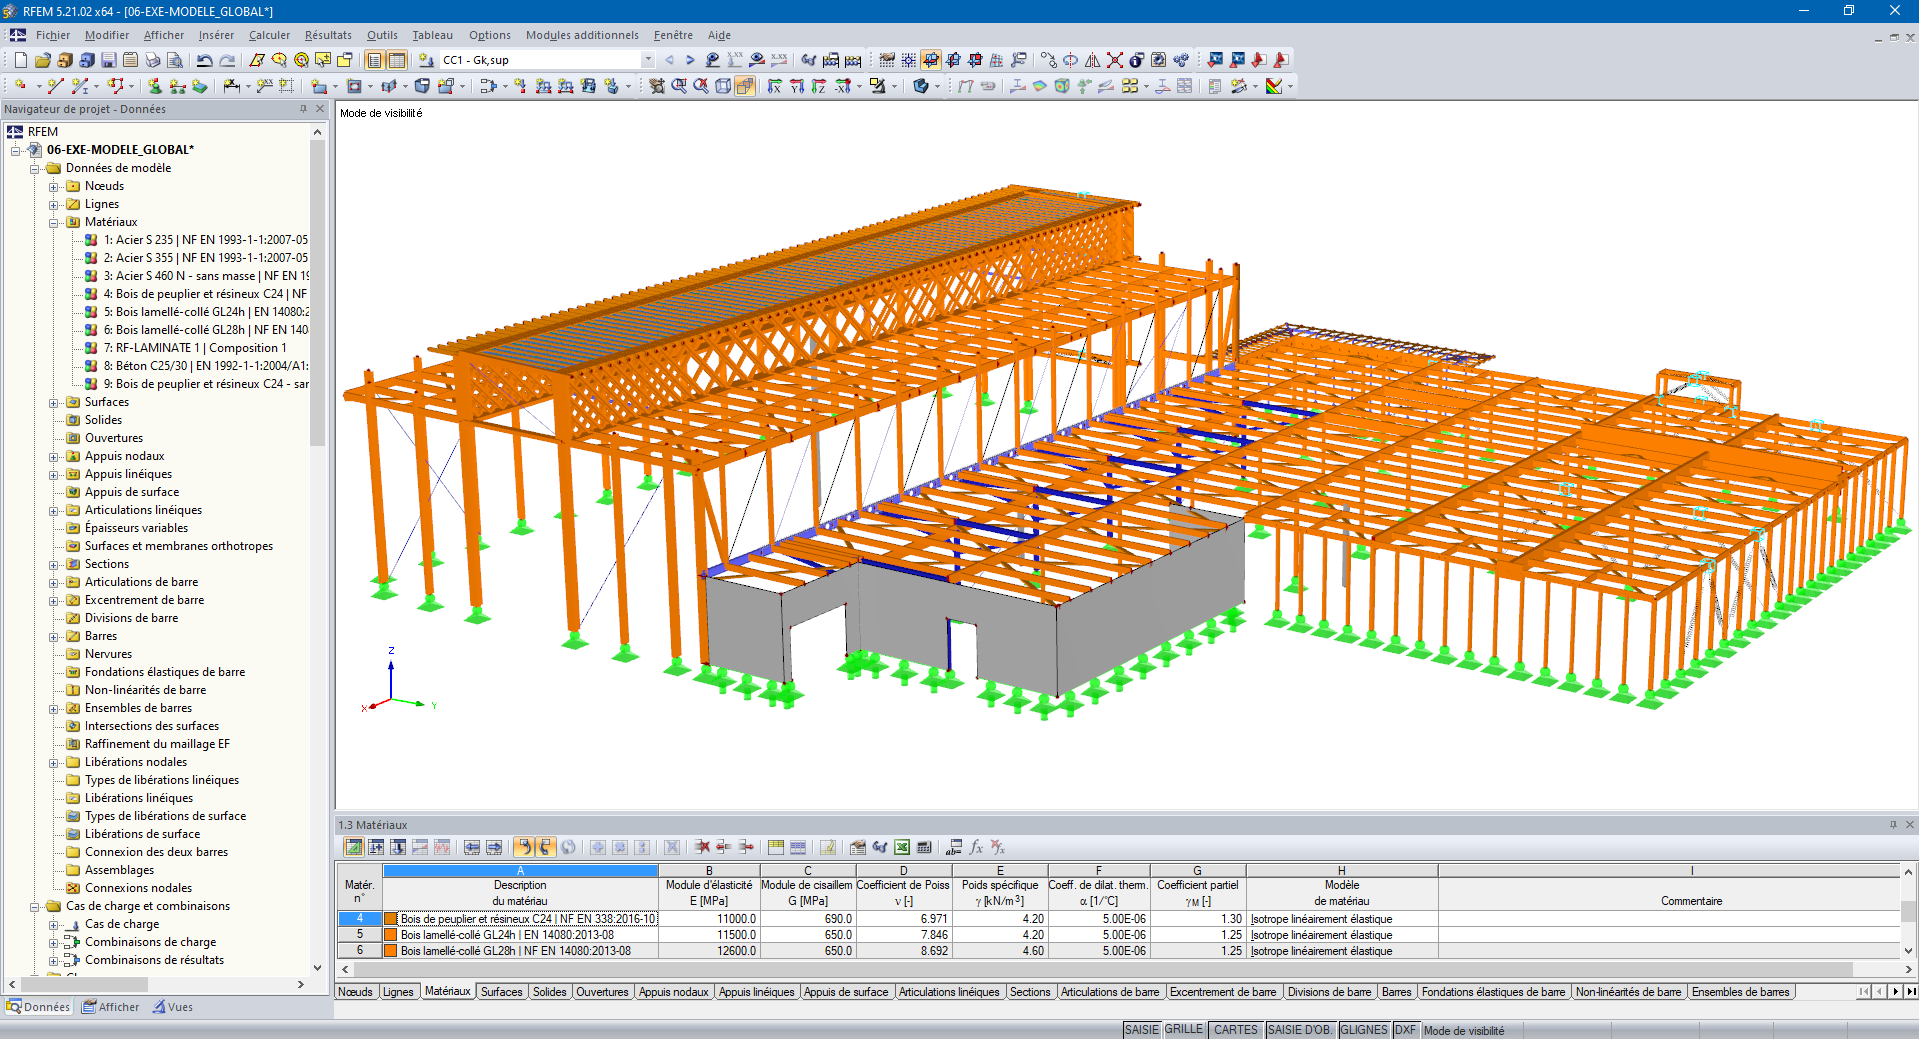Click the Print icon in the toolbar
Screen dimensions: 1919x1039
[x=153, y=60]
